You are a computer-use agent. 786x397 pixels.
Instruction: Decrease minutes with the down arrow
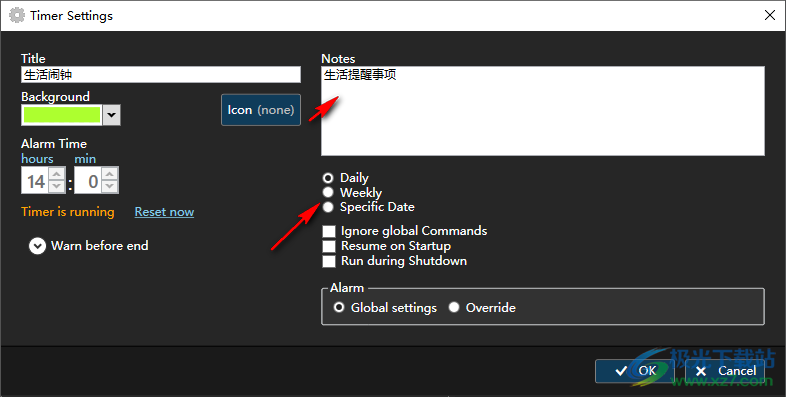(x=110, y=187)
